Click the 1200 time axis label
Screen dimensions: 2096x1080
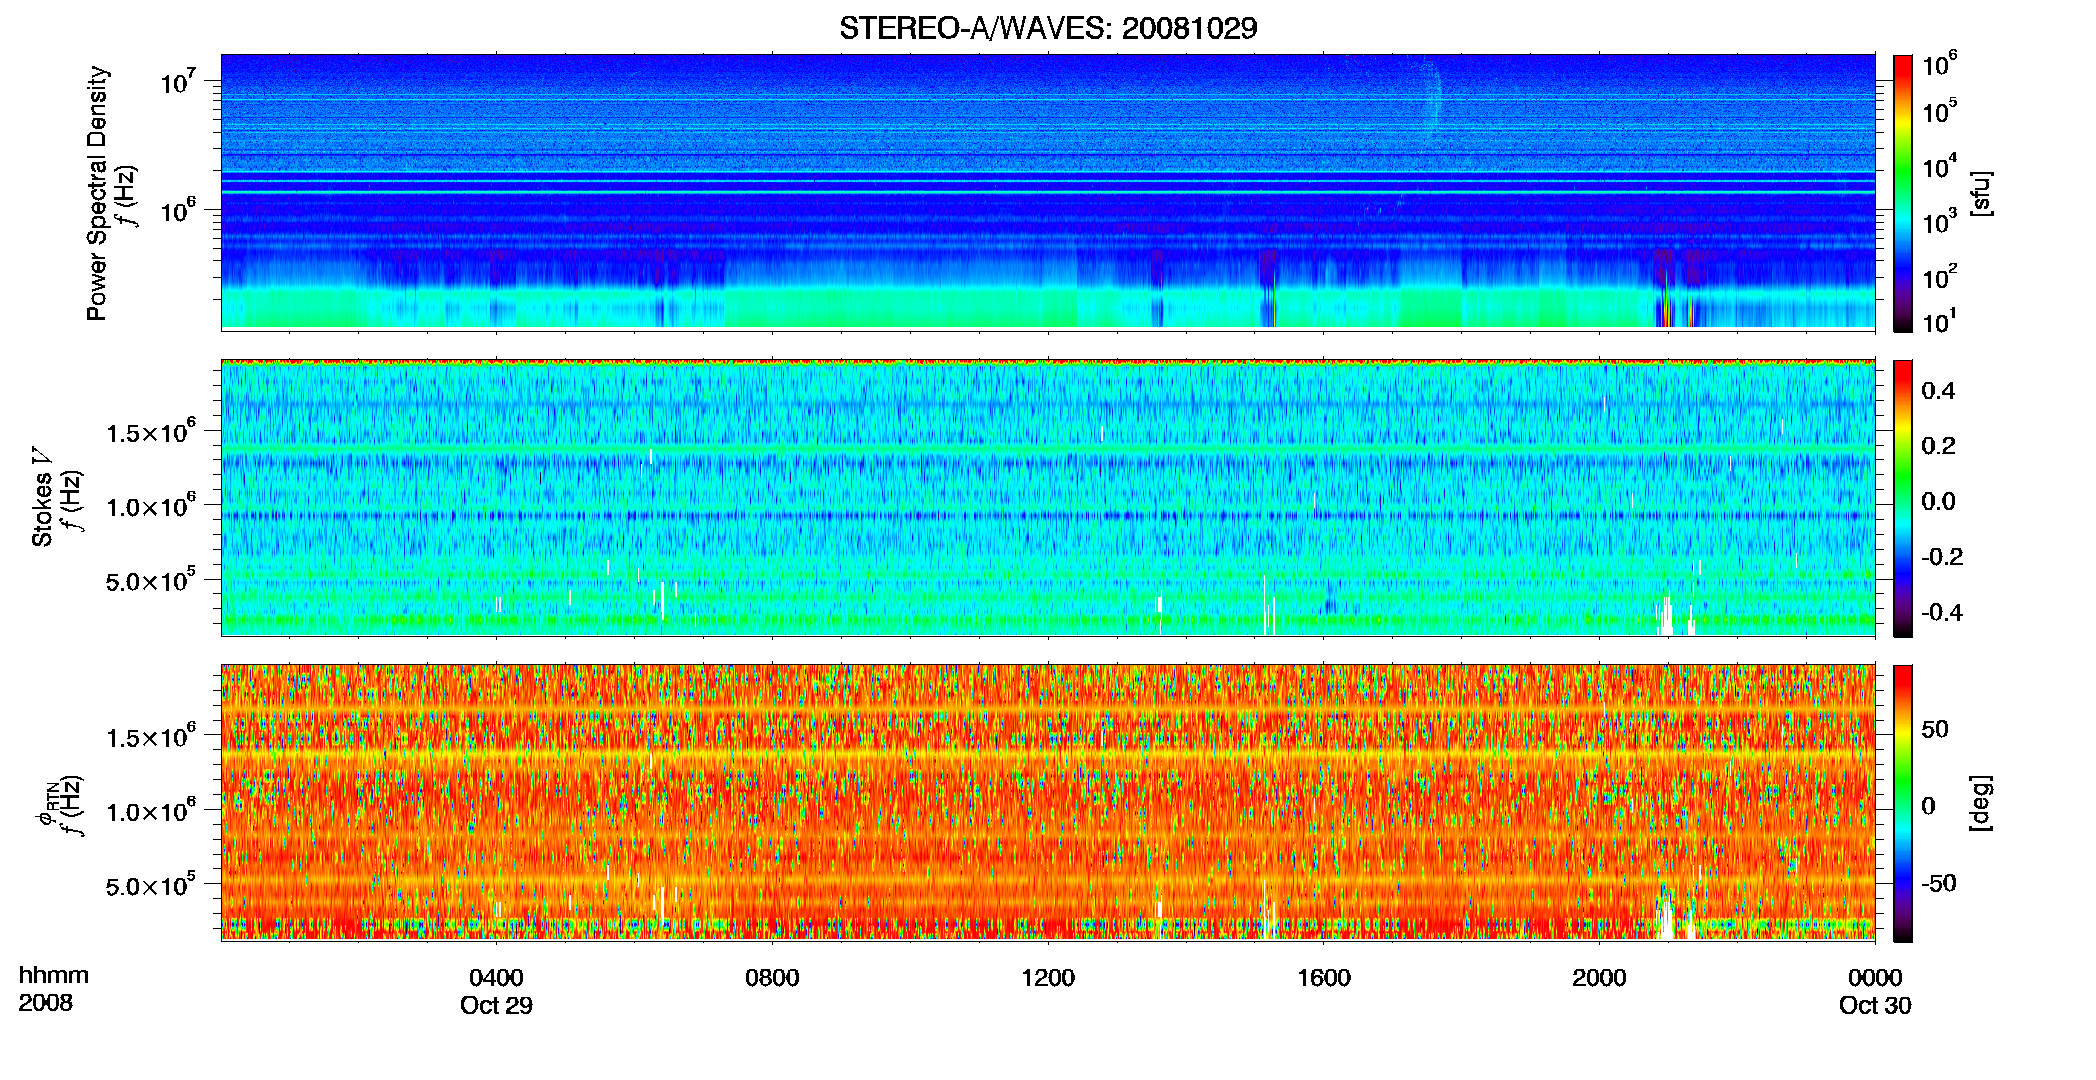coord(1048,978)
